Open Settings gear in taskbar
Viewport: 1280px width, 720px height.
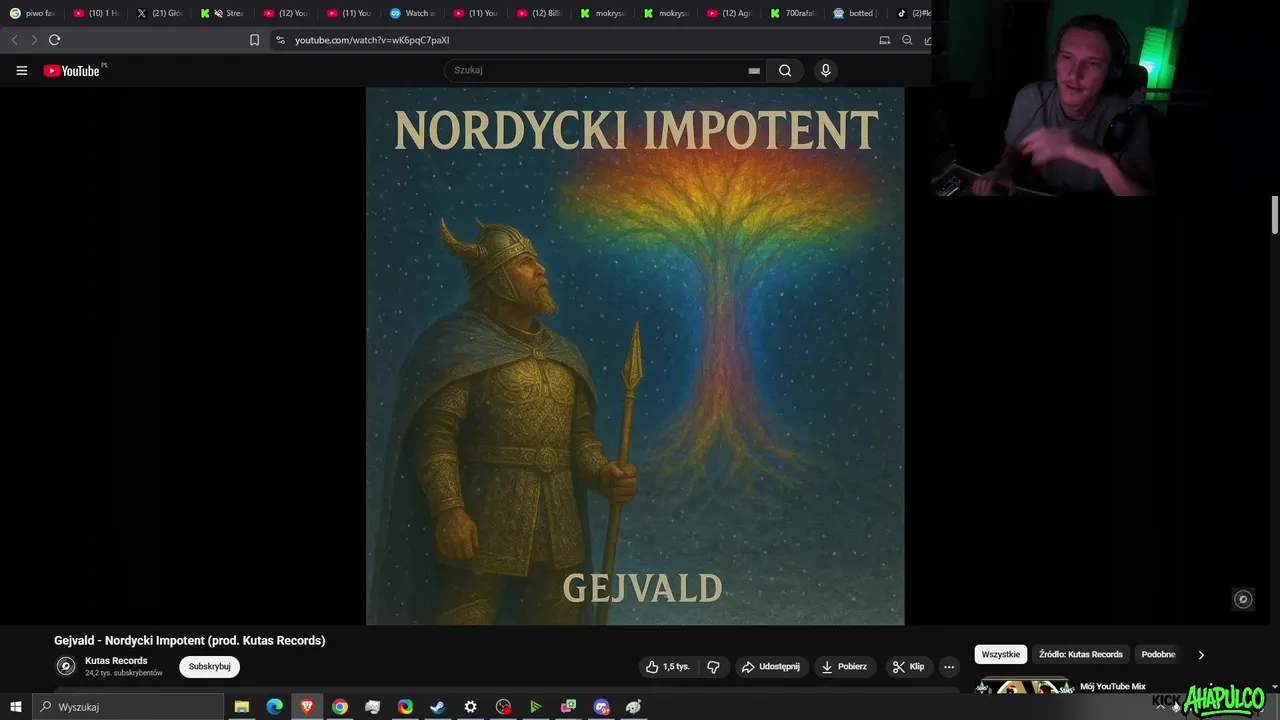[x=470, y=707]
